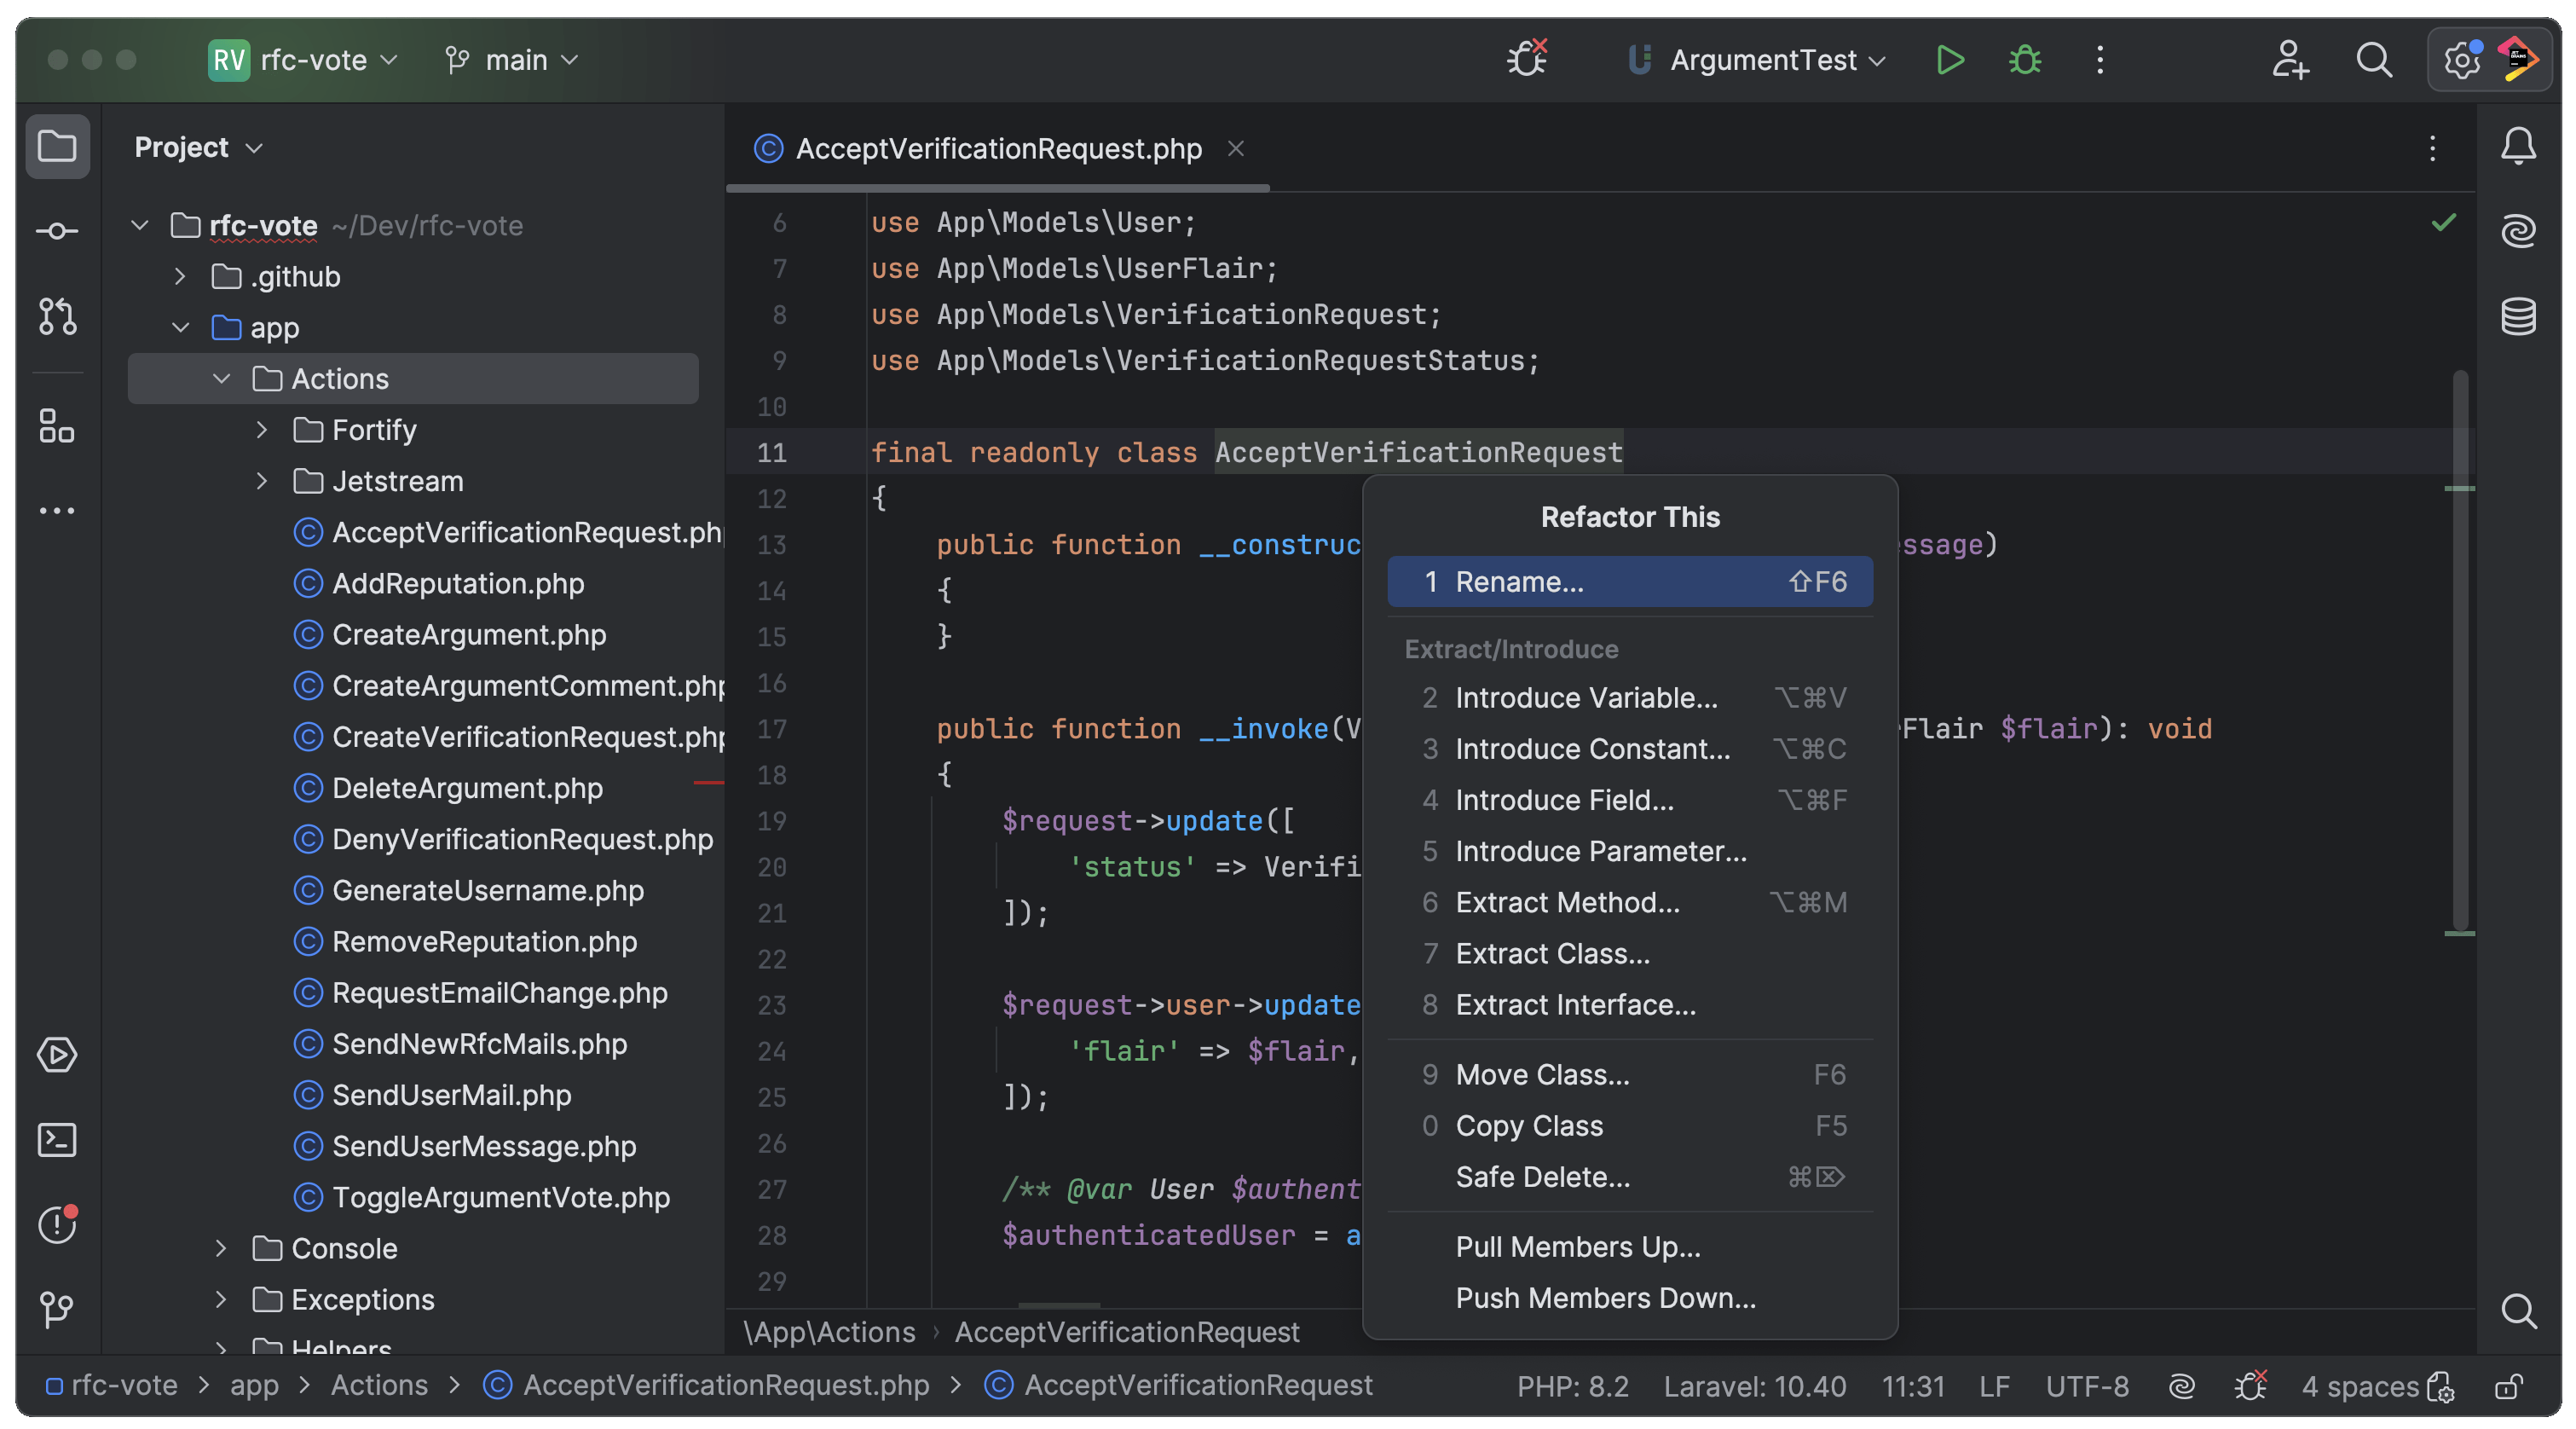Open the Problems tool window icon
Image resolution: width=2576 pixels, height=1429 pixels.
pos(57,1225)
